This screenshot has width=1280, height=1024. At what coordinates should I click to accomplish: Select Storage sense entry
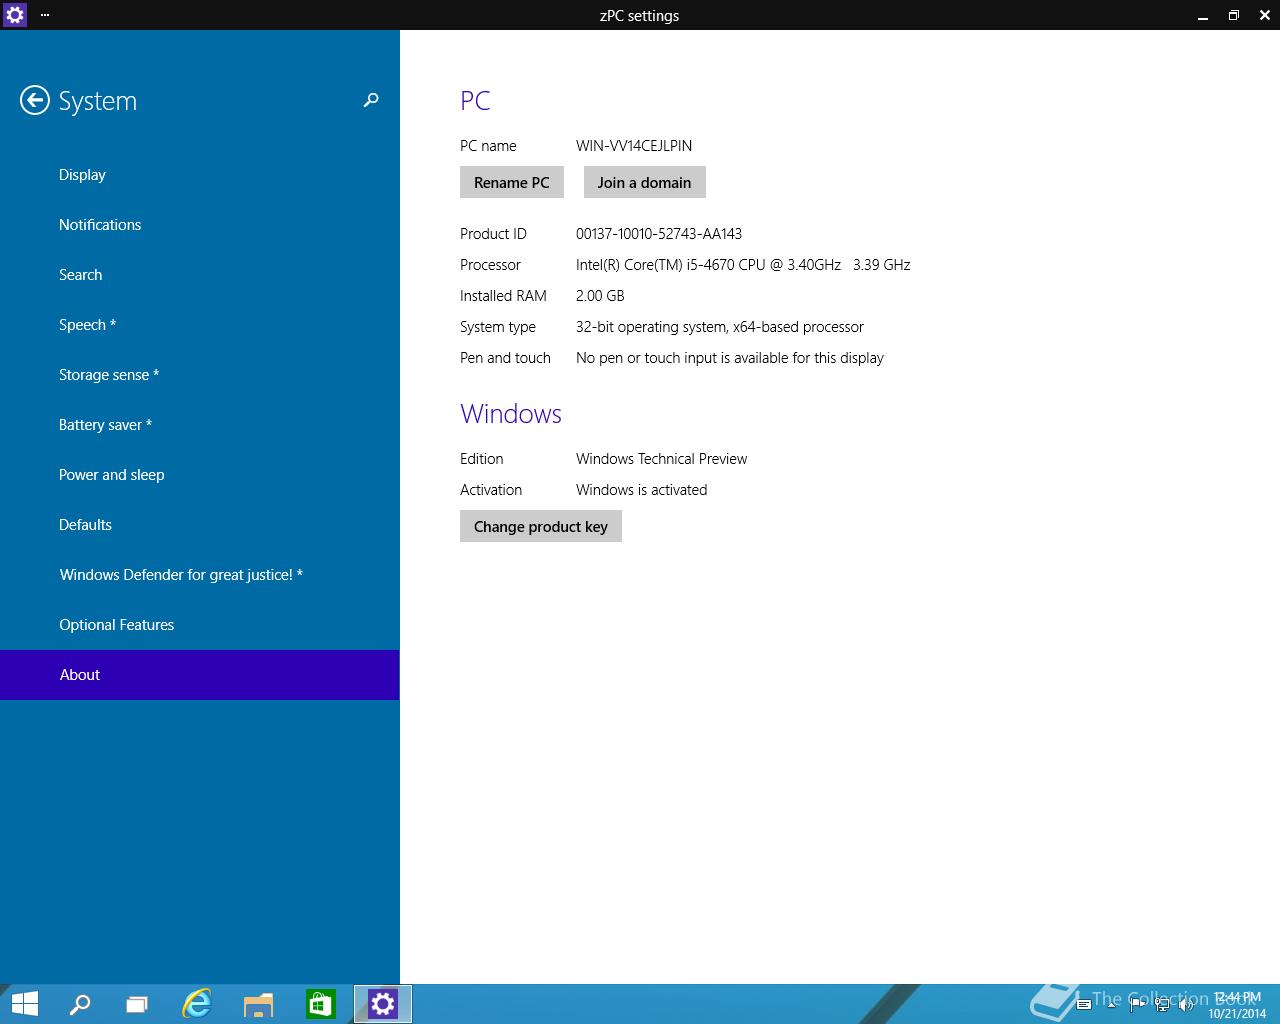[200, 375]
